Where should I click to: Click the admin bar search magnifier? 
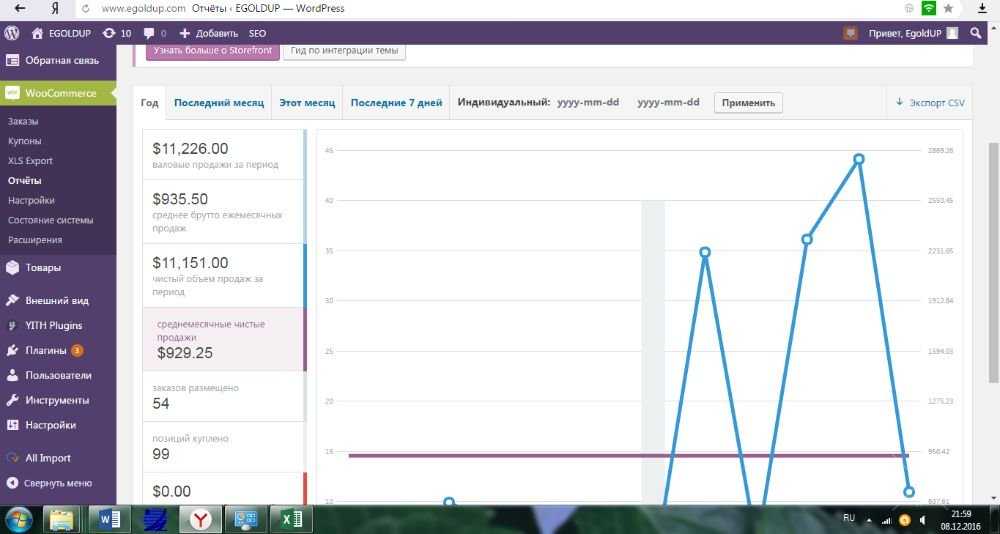(976, 33)
